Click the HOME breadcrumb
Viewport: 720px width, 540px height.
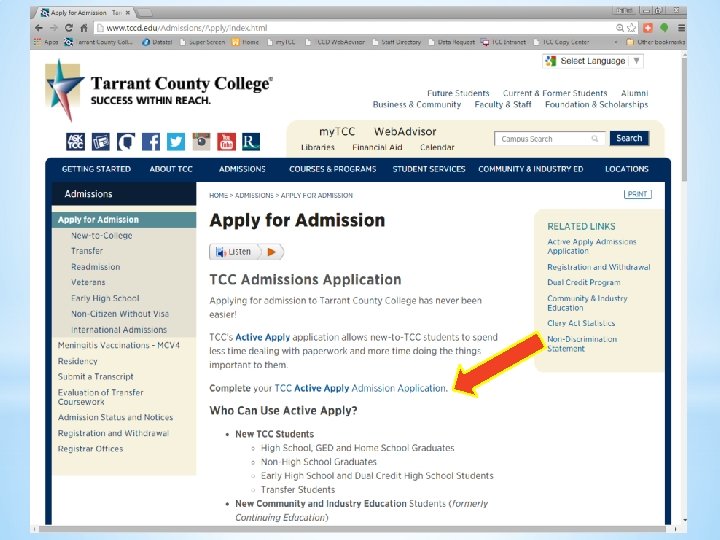(219, 195)
